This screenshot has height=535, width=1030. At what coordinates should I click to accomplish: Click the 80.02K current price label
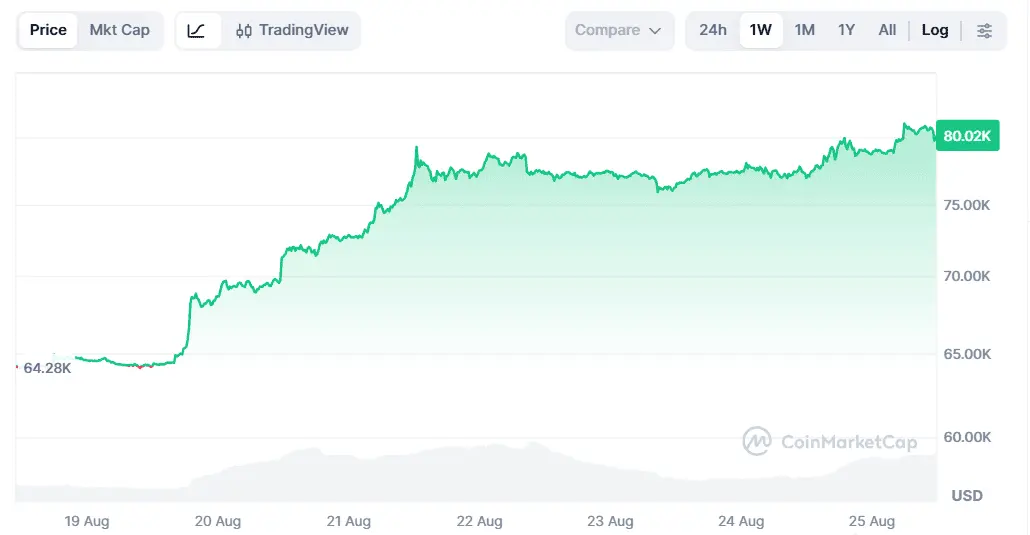(968, 135)
